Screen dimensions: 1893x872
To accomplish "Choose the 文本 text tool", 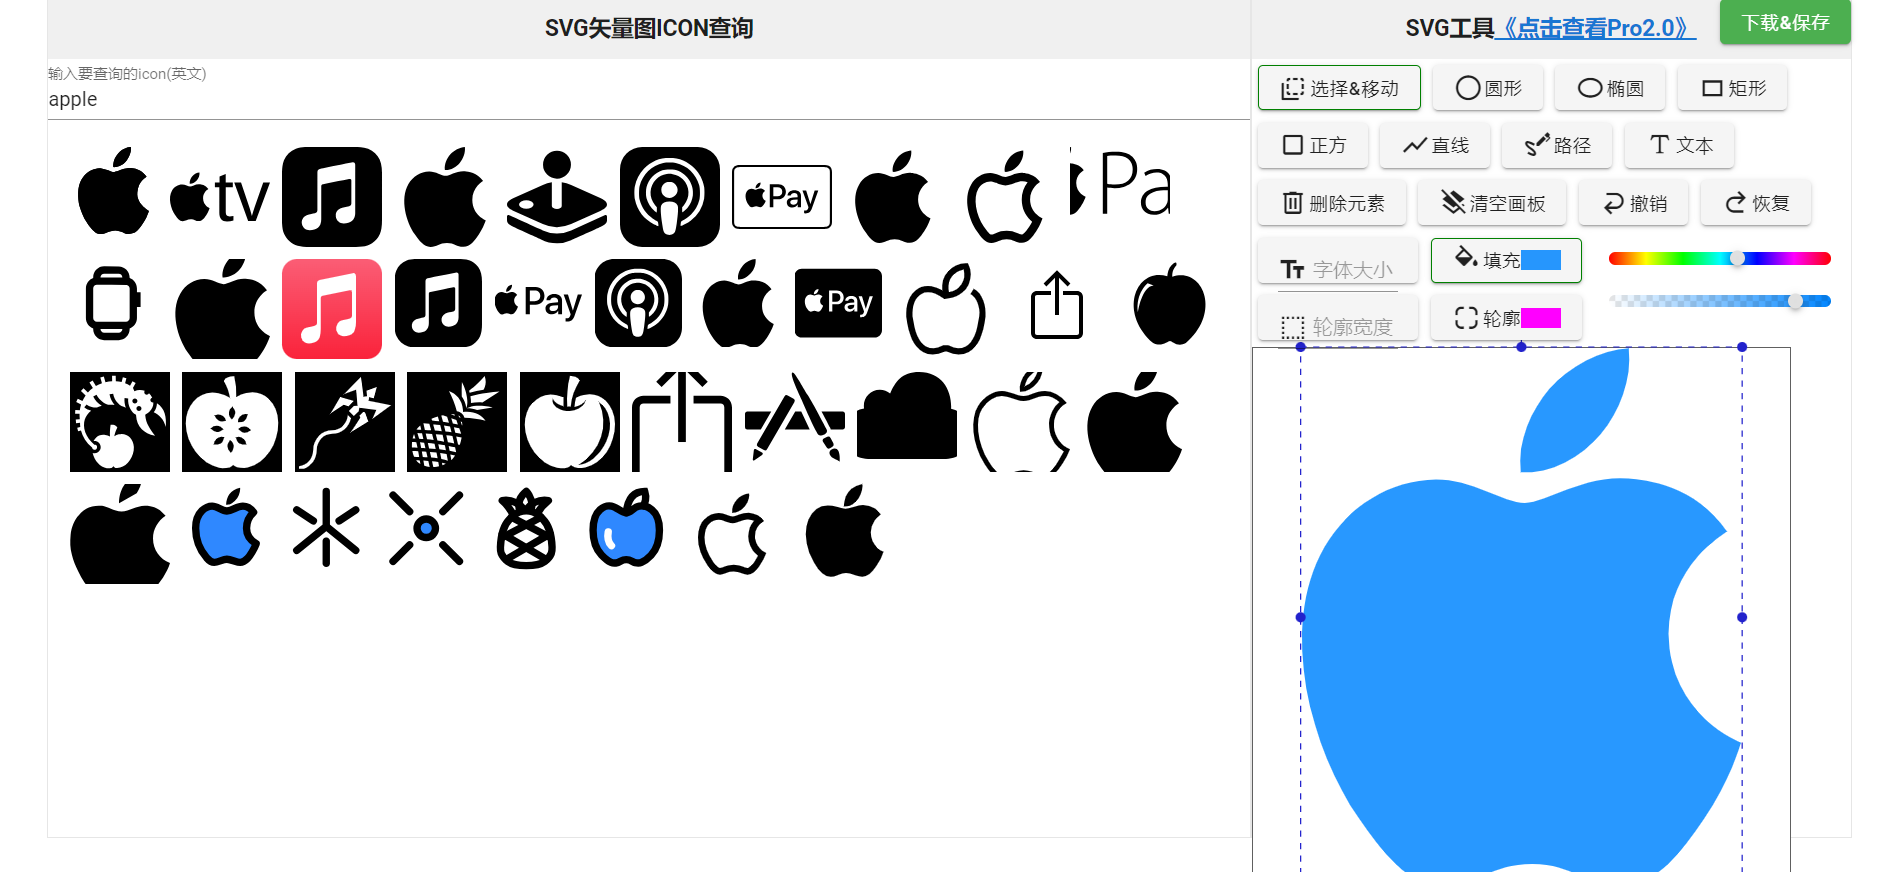I will click(x=1680, y=145).
